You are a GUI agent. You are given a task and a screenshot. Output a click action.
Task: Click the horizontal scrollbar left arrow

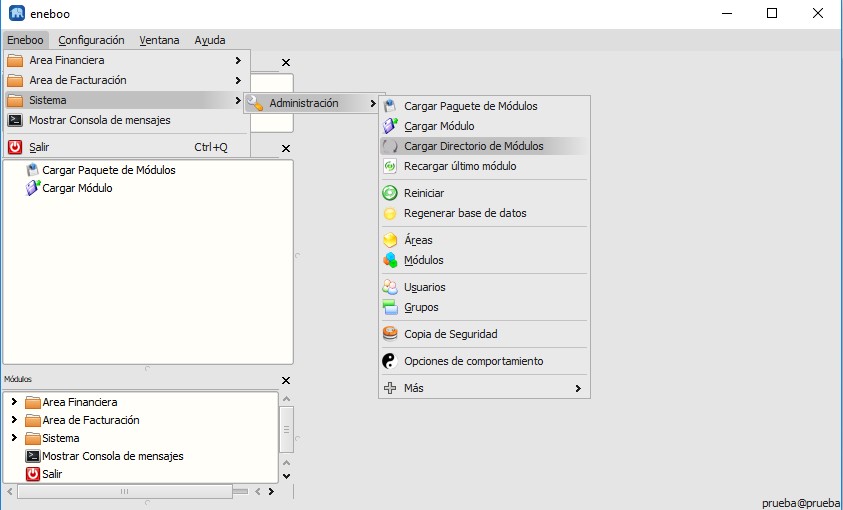coord(10,491)
